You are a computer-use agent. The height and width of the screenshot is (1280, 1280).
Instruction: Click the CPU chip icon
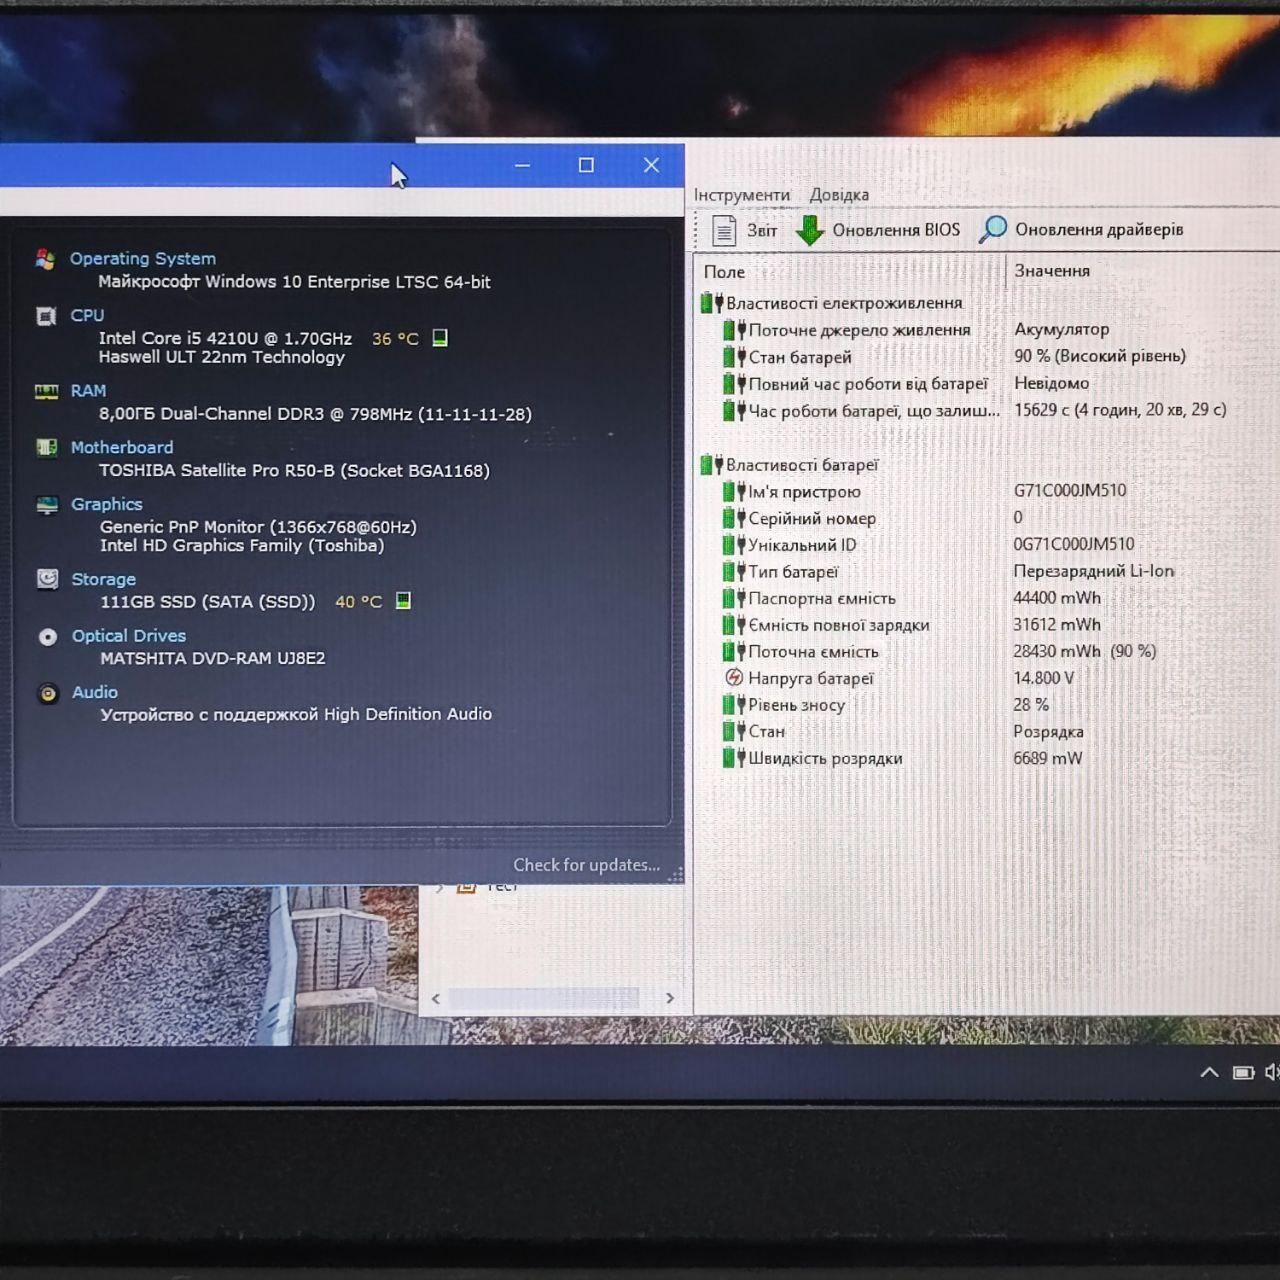tap(46, 316)
